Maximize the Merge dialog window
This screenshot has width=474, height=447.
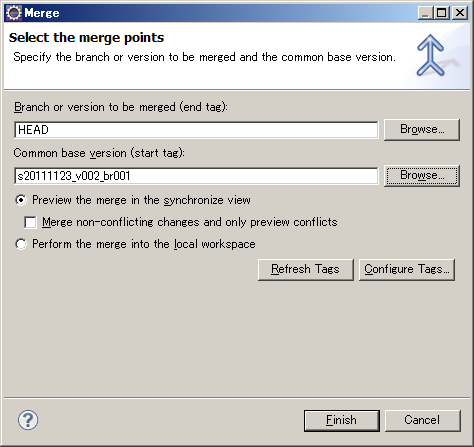pos(442,13)
